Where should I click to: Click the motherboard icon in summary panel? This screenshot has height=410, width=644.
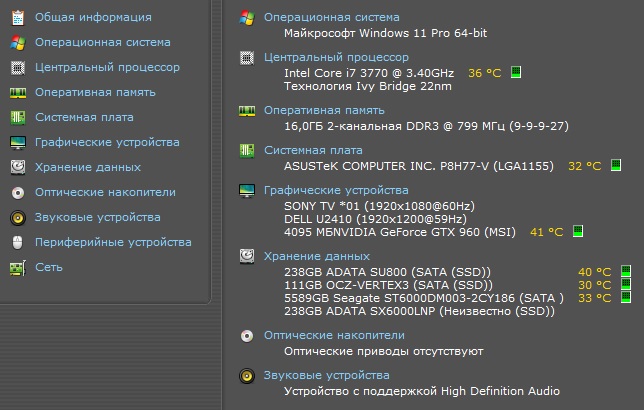coord(247,151)
